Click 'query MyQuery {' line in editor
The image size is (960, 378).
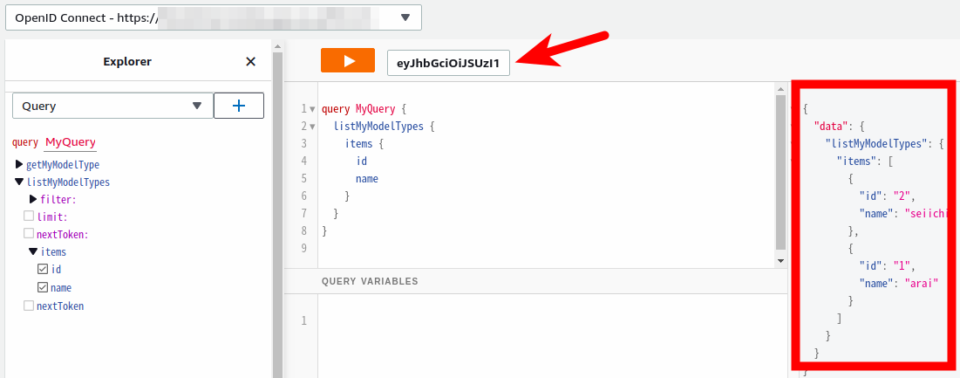pos(364,109)
